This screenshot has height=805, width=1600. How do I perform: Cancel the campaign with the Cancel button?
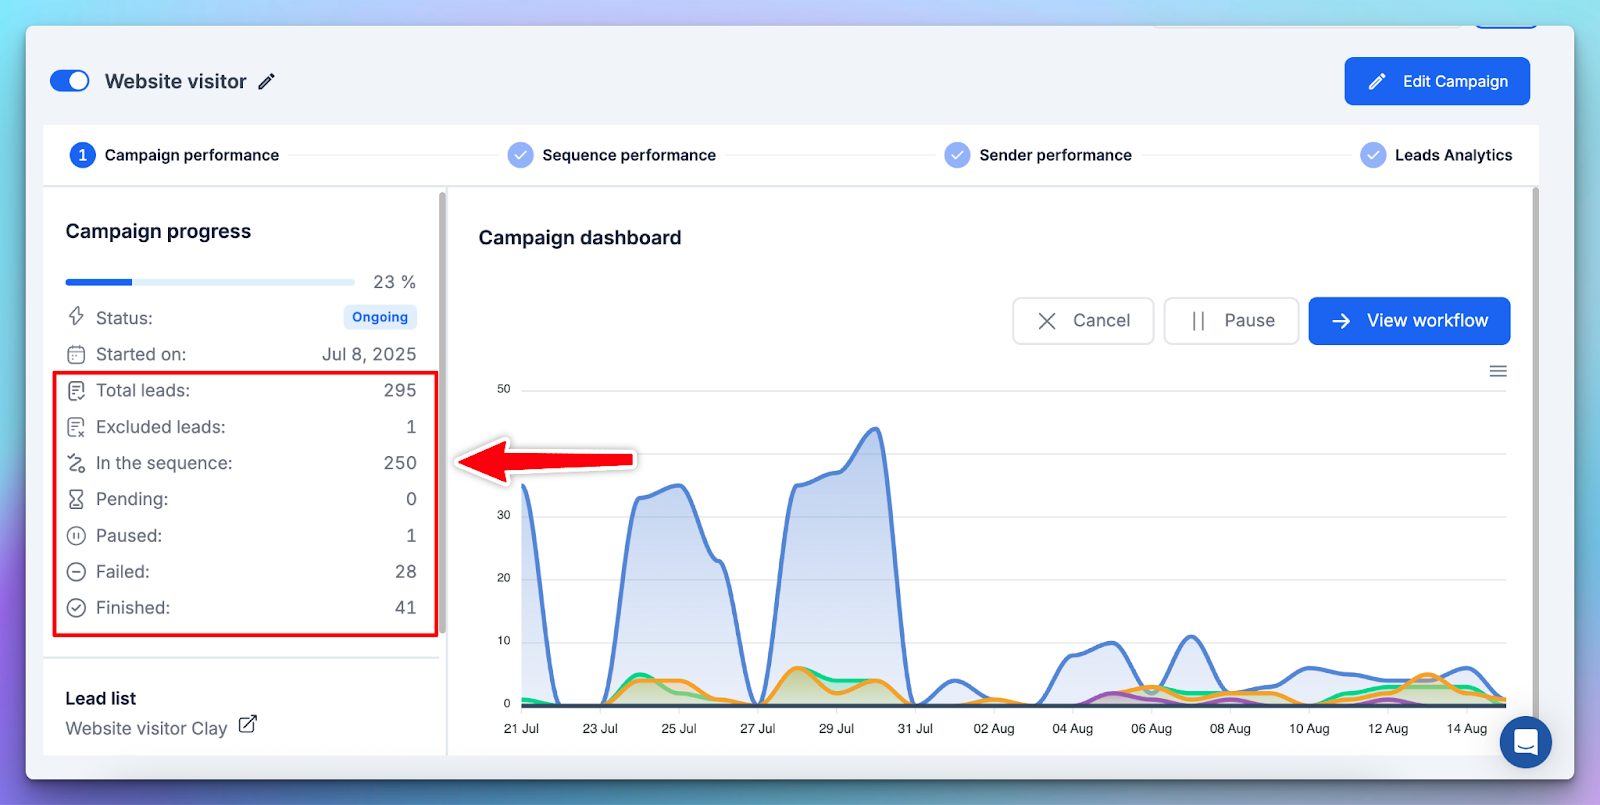tap(1083, 321)
